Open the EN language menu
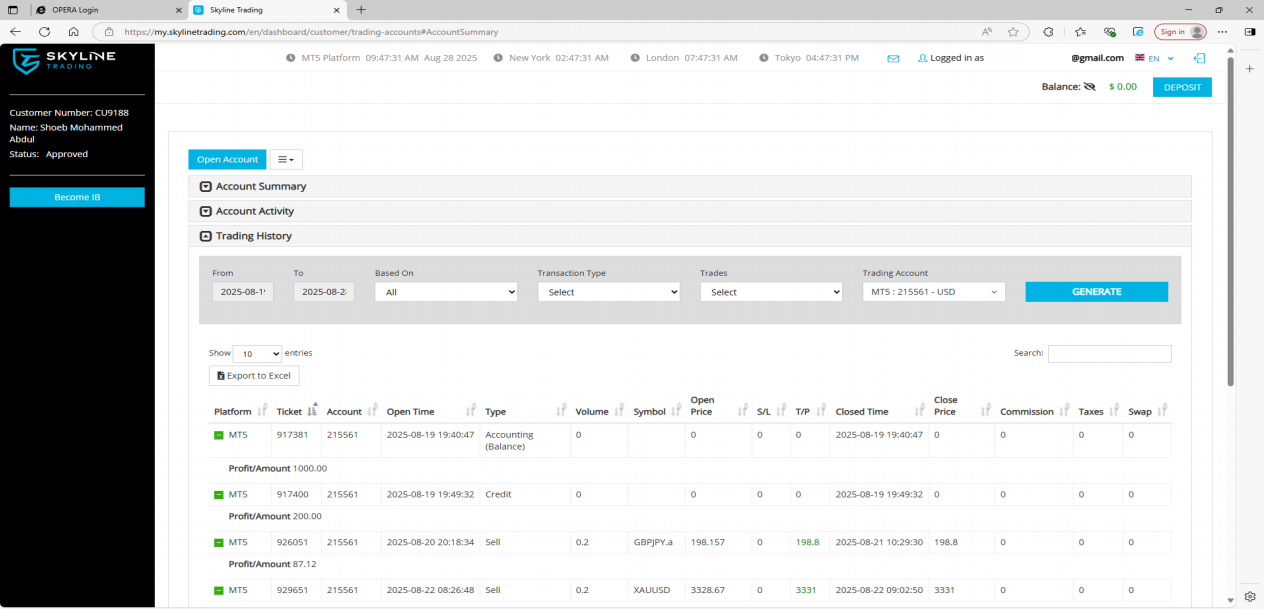This screenshot has height=609, width=1264. point(1154,58)
